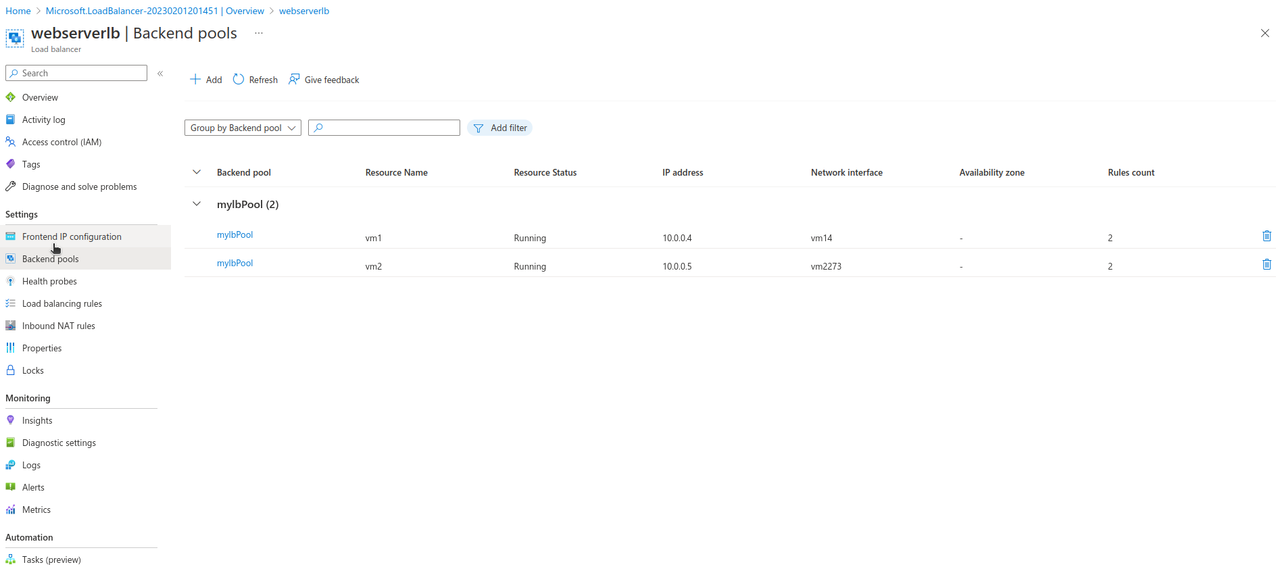Click the Diagnostic settings icon
This screenshot has height=575, width=1280.
point(11,442)
